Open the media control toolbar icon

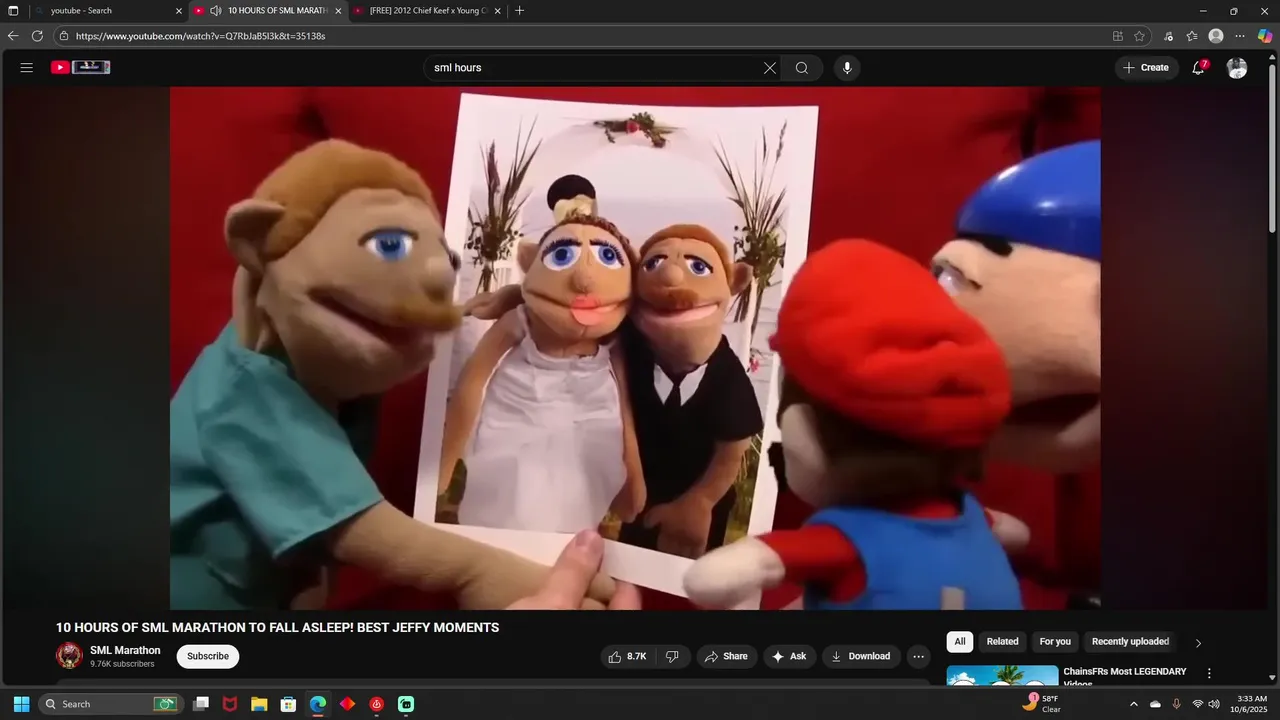[1169, 36]
